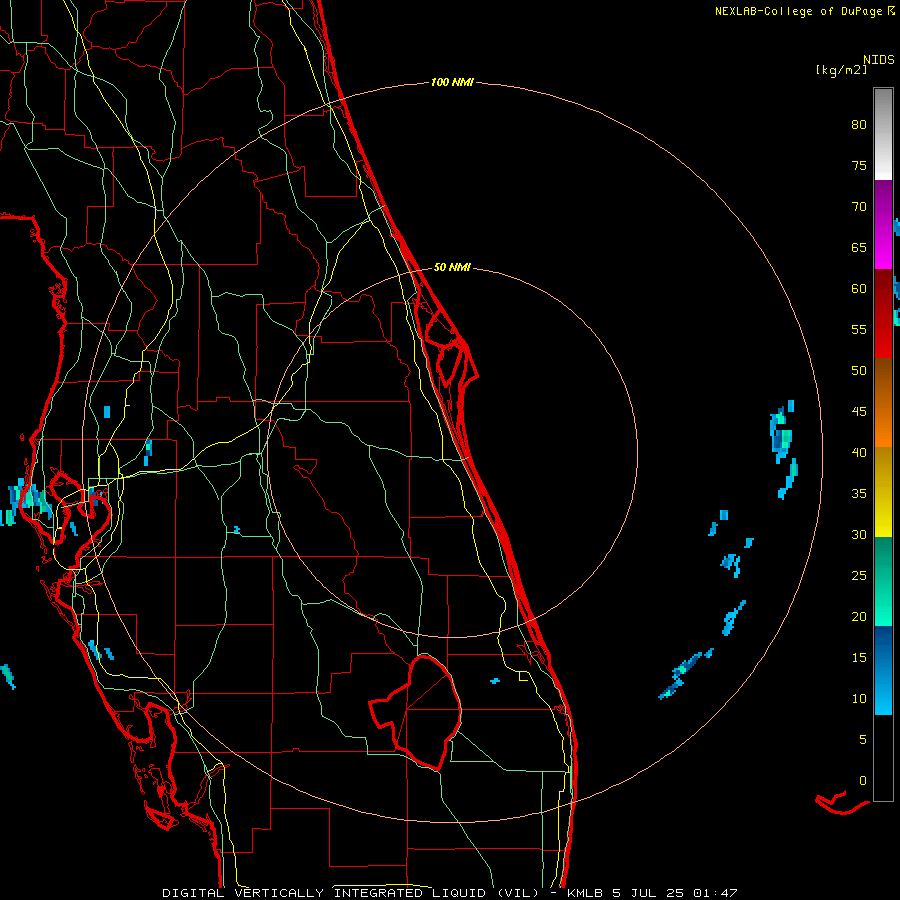The image size is (900, 900).
Task: Click the 5 JUL 25 date in the caption
Action: coord(648,893)
